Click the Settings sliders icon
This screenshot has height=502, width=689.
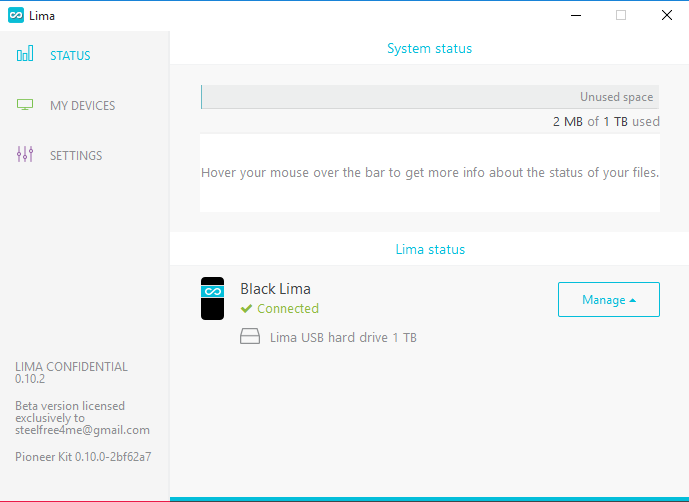tap(25, 154)
